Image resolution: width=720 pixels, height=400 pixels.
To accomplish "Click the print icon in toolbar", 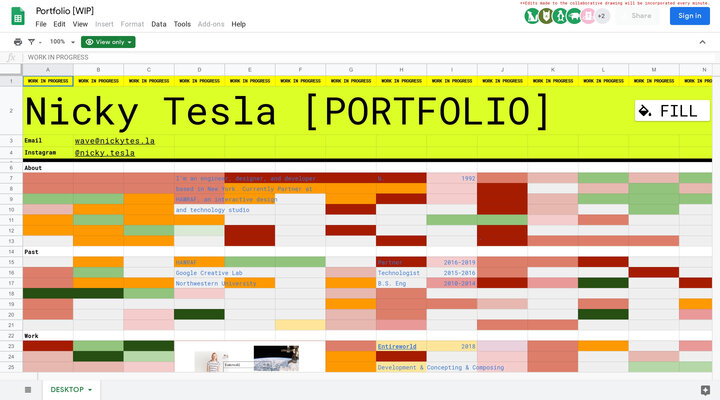I will [x=18, y=42].
